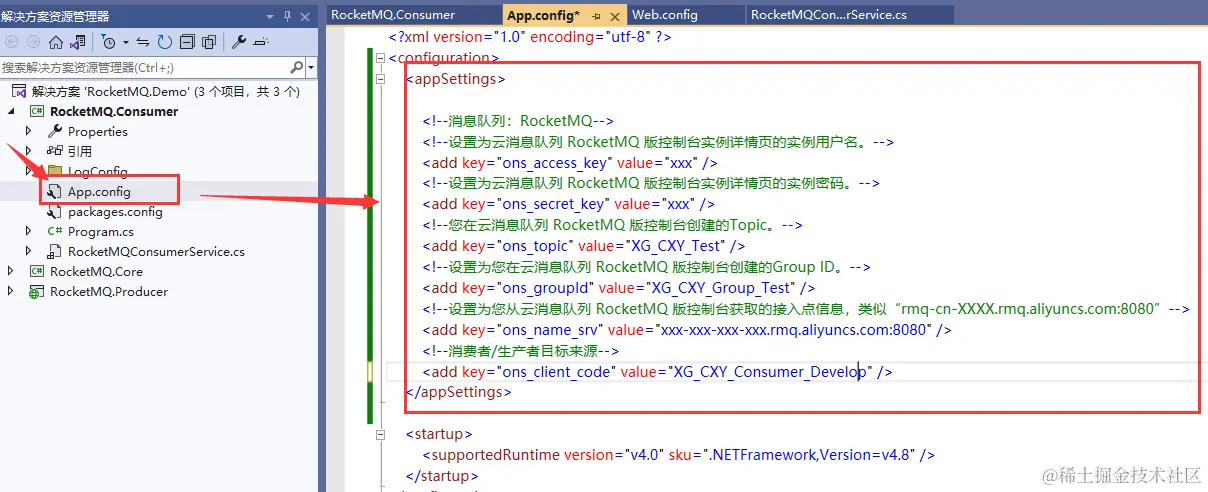The image size is (1208, 492).
Task: Close the App.config* tab
Action: [x=616, y=15]
